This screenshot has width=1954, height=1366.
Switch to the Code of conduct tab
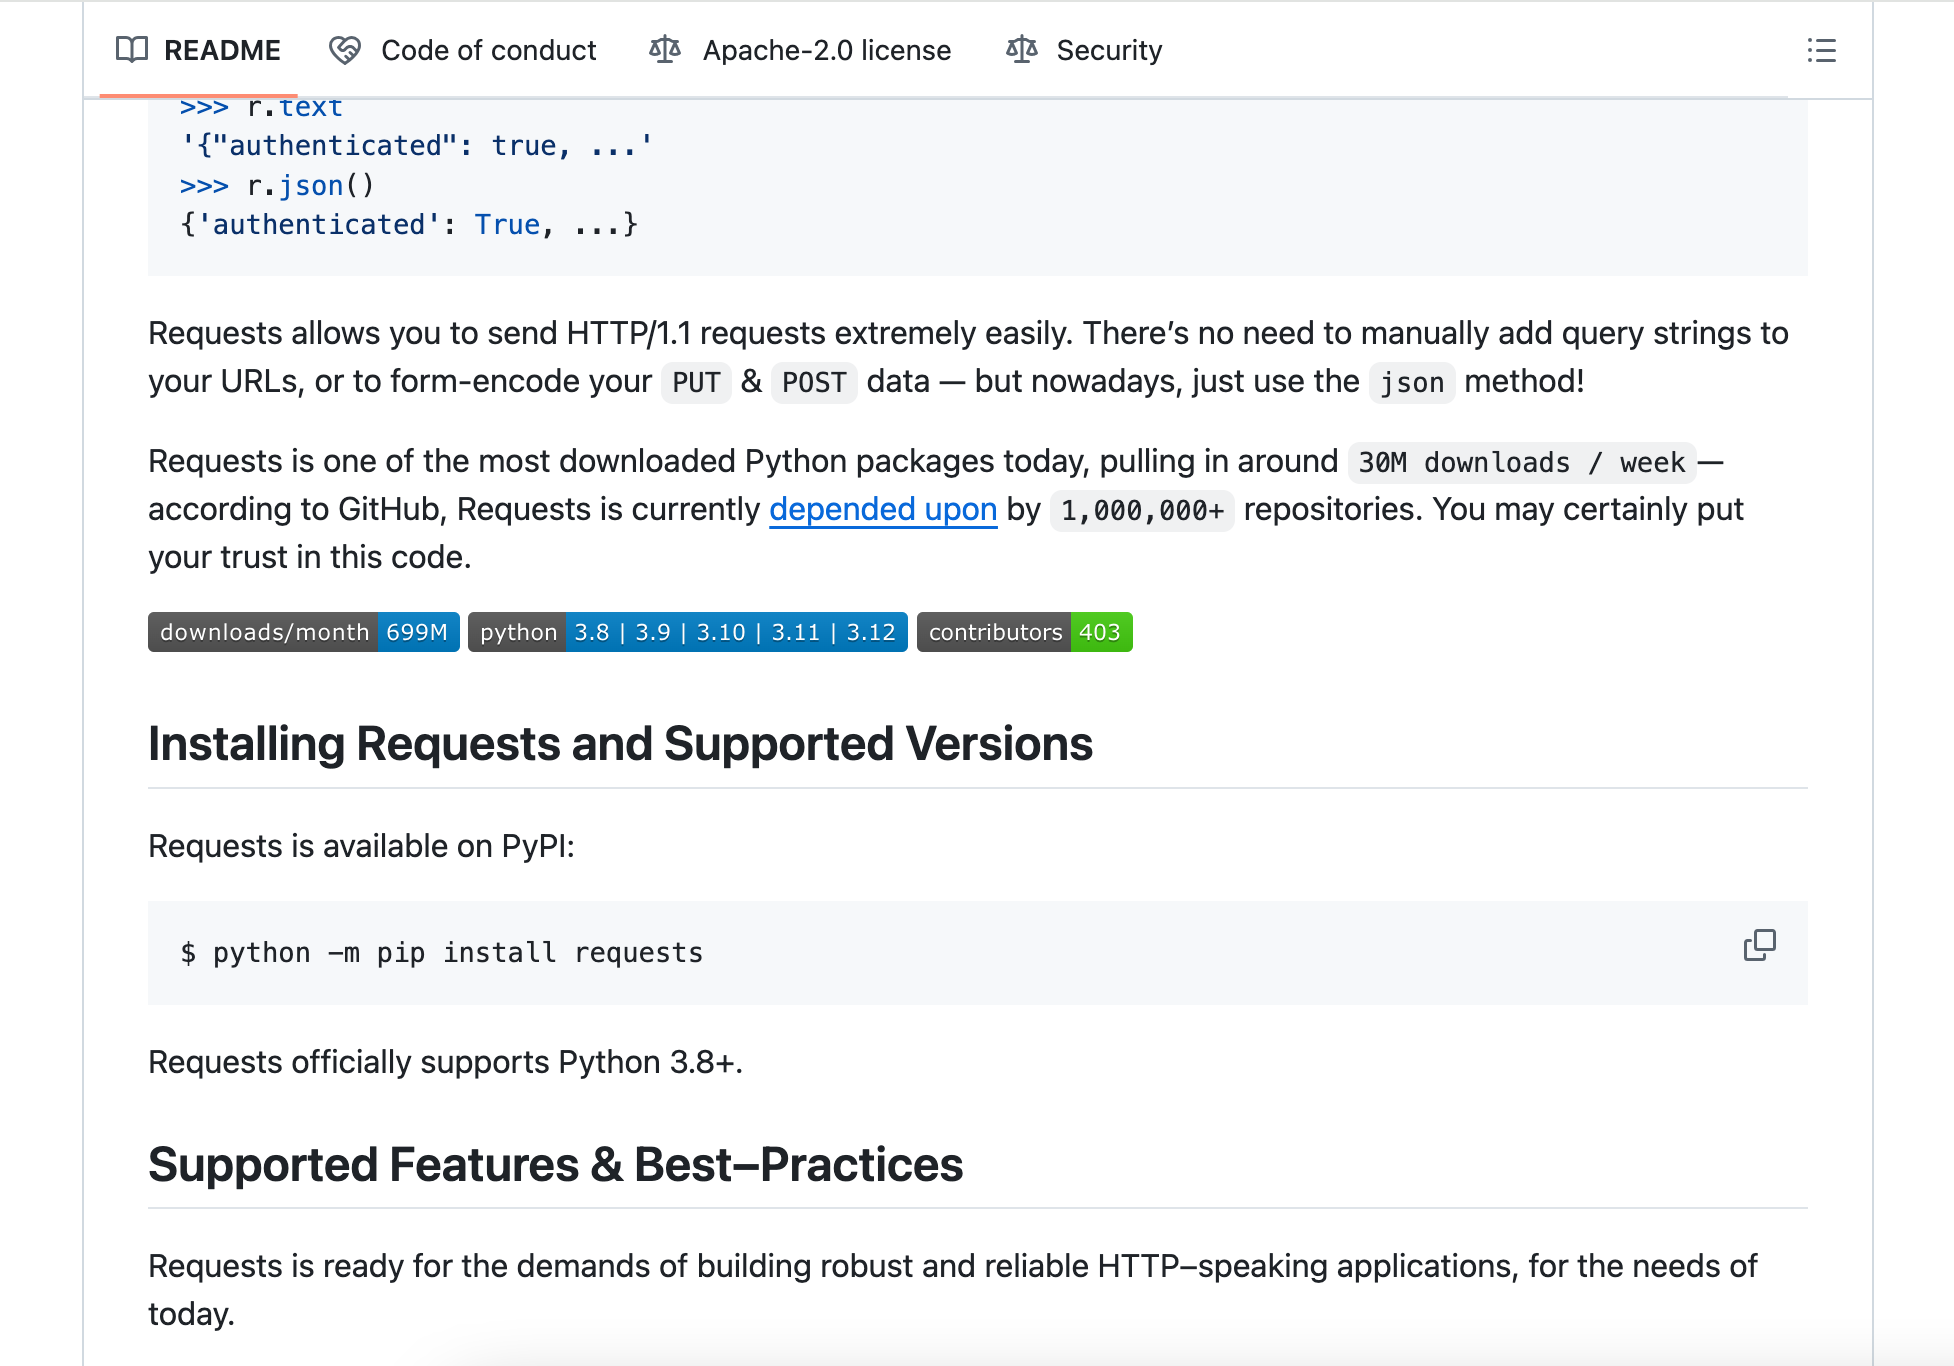coord(462,50)
